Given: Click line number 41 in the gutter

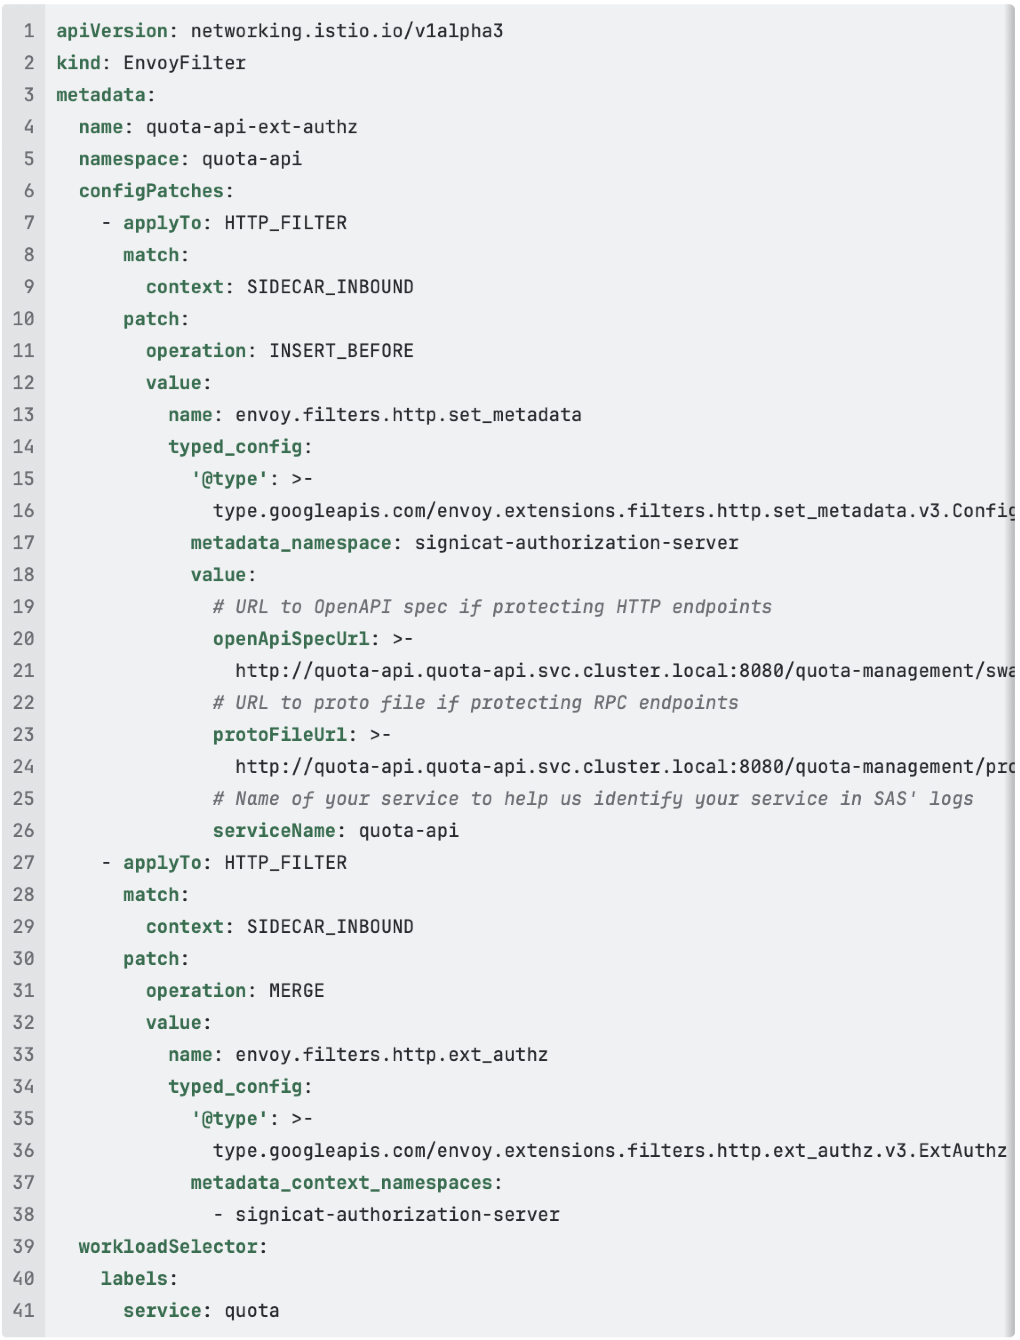Looking at the screenshot, I should pyautogui.click(x=24, y=1311).
